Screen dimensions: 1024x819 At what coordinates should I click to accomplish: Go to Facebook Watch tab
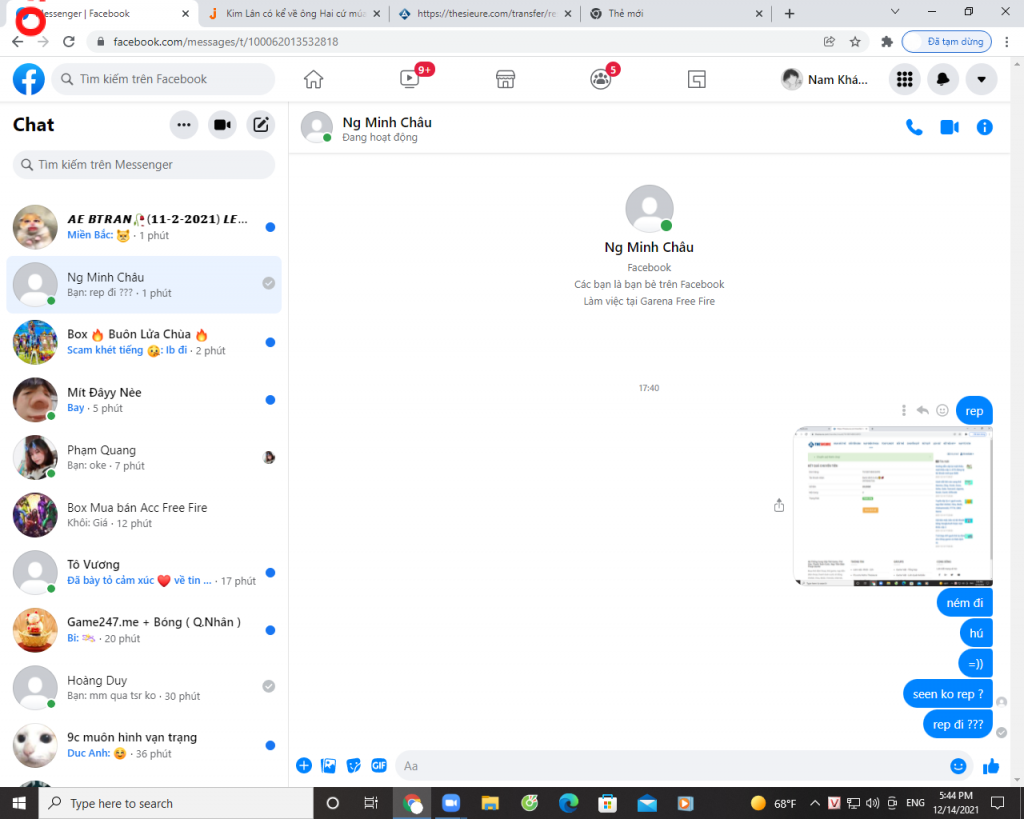point(410,79)
